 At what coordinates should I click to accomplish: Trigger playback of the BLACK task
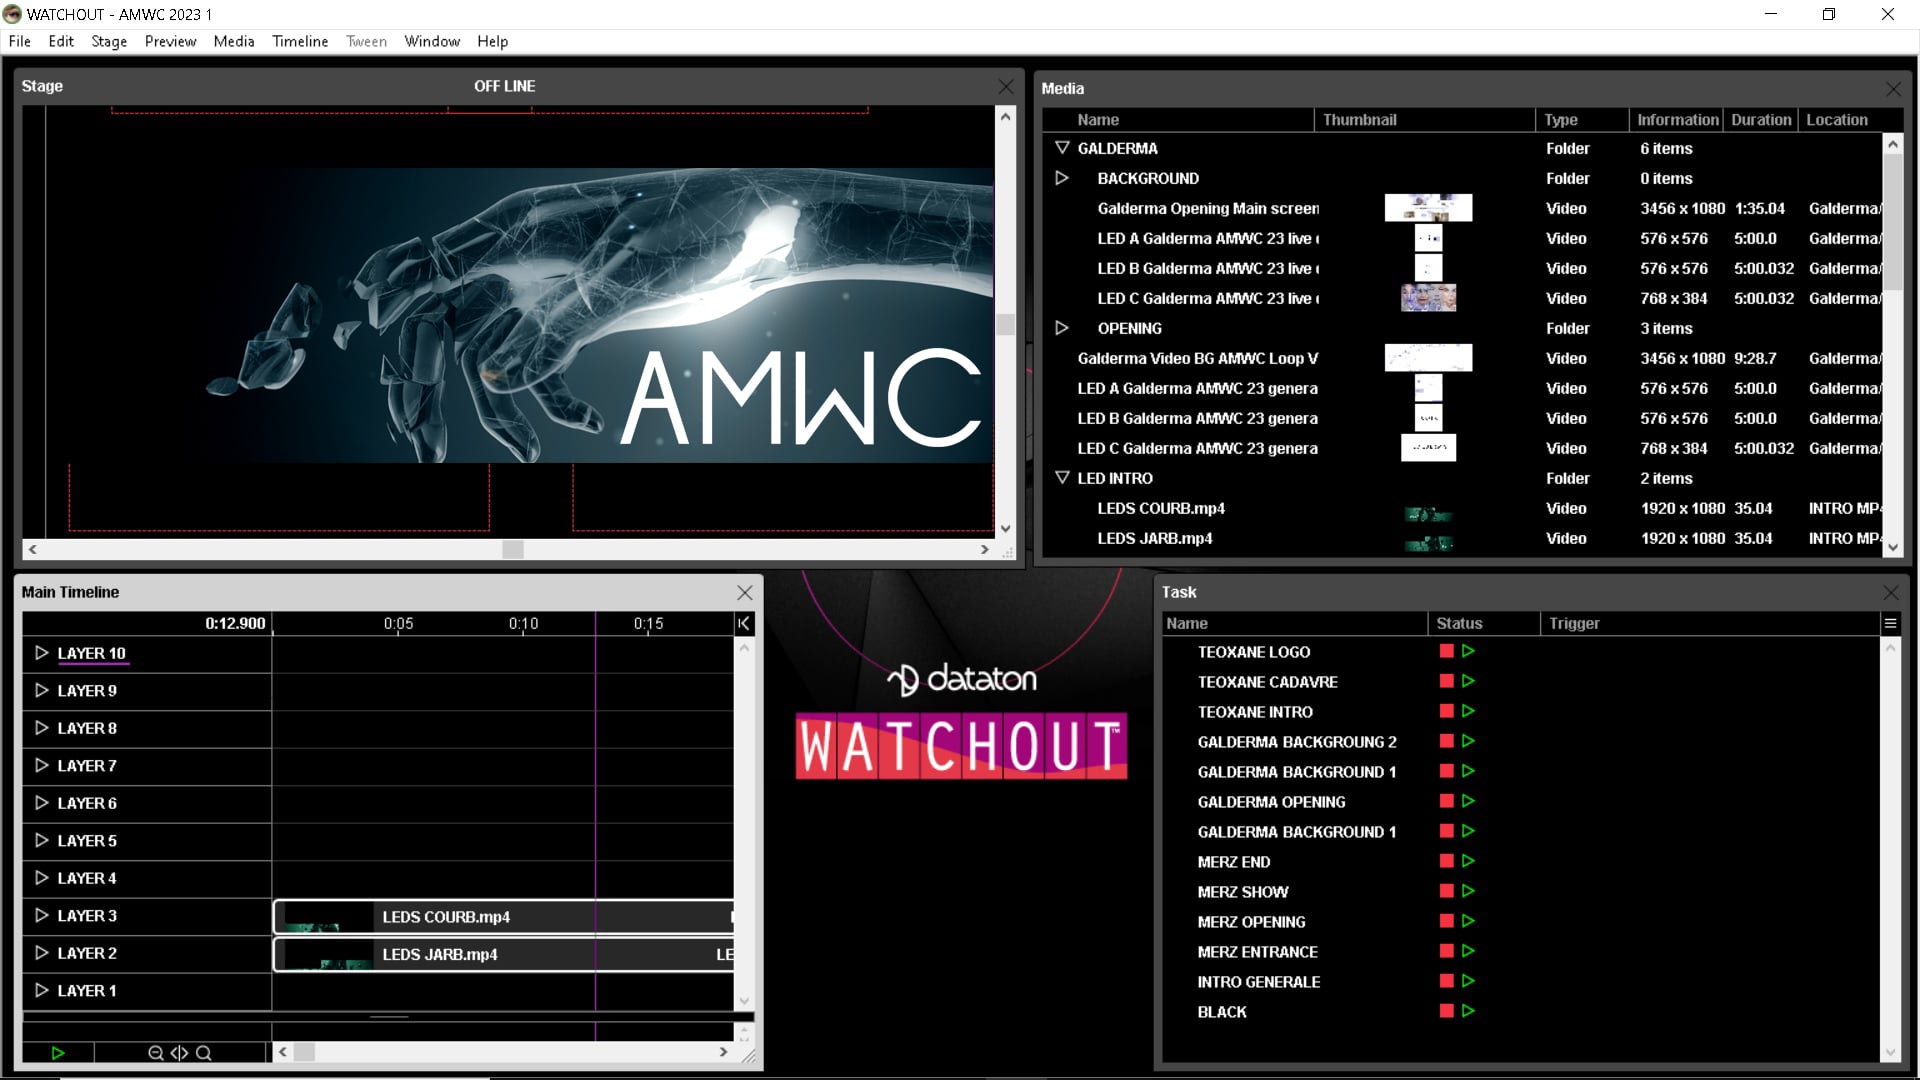point(1468,1011)
